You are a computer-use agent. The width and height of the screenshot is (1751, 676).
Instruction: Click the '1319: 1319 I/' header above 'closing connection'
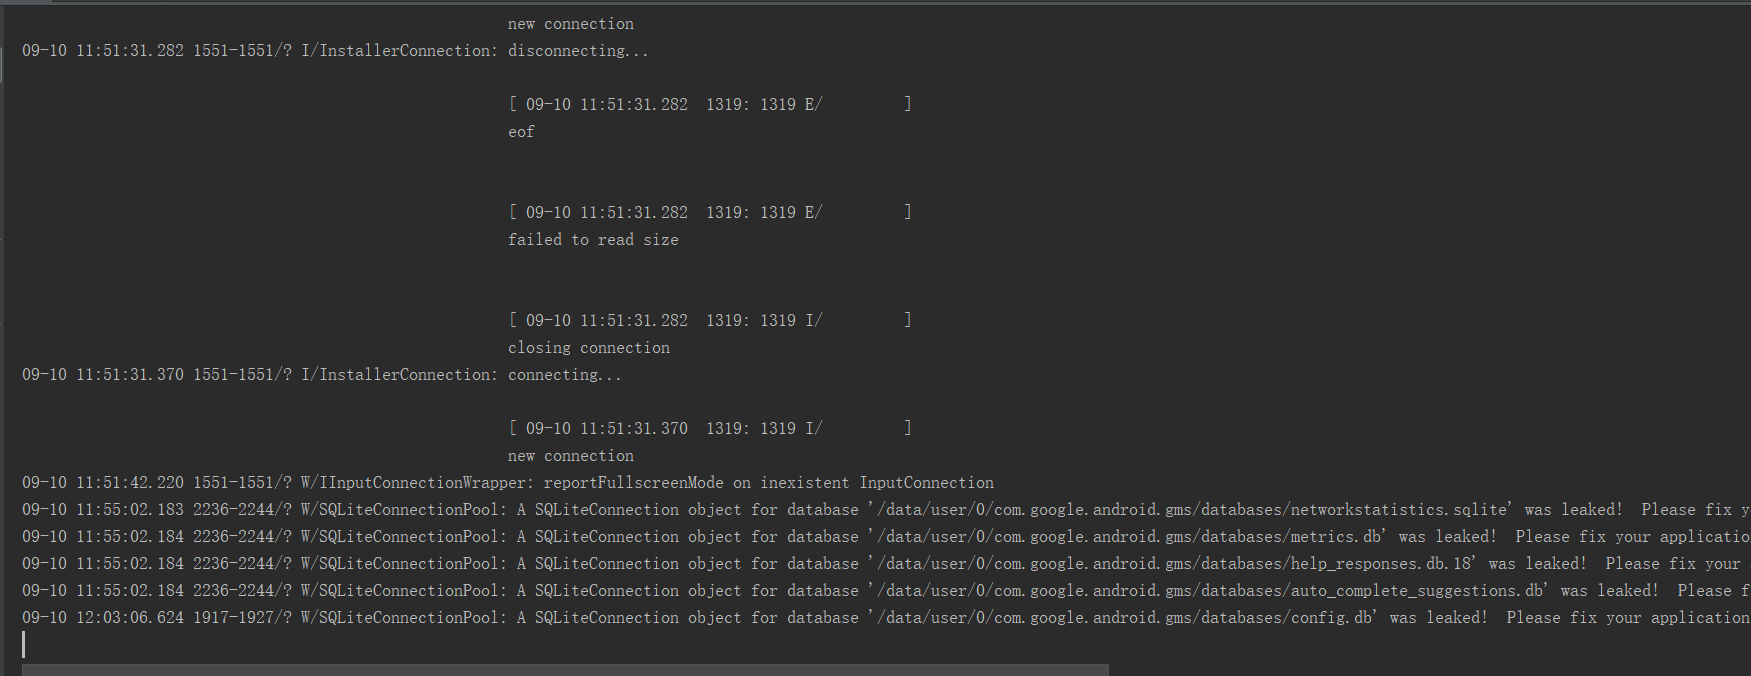764,321
